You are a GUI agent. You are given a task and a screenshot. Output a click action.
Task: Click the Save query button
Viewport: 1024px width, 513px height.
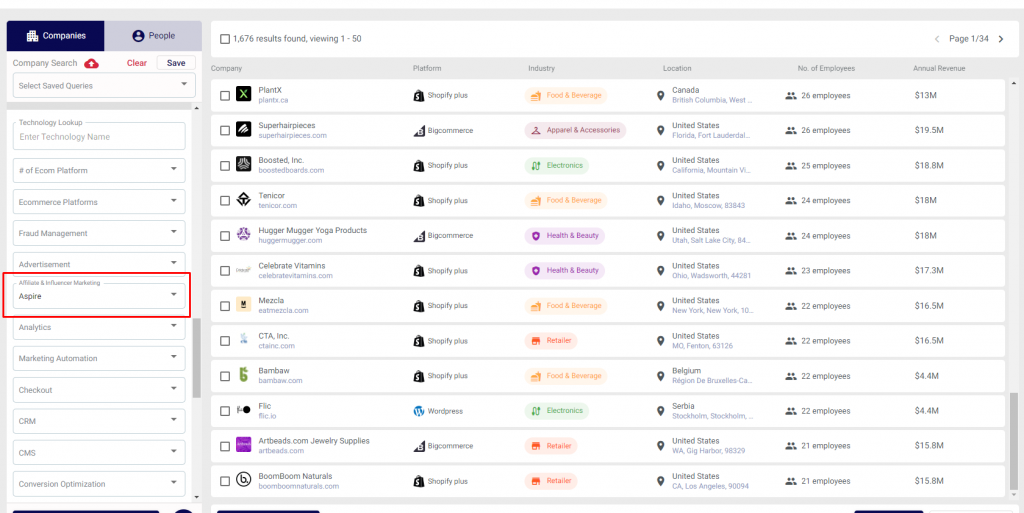[x=176, y=63]
